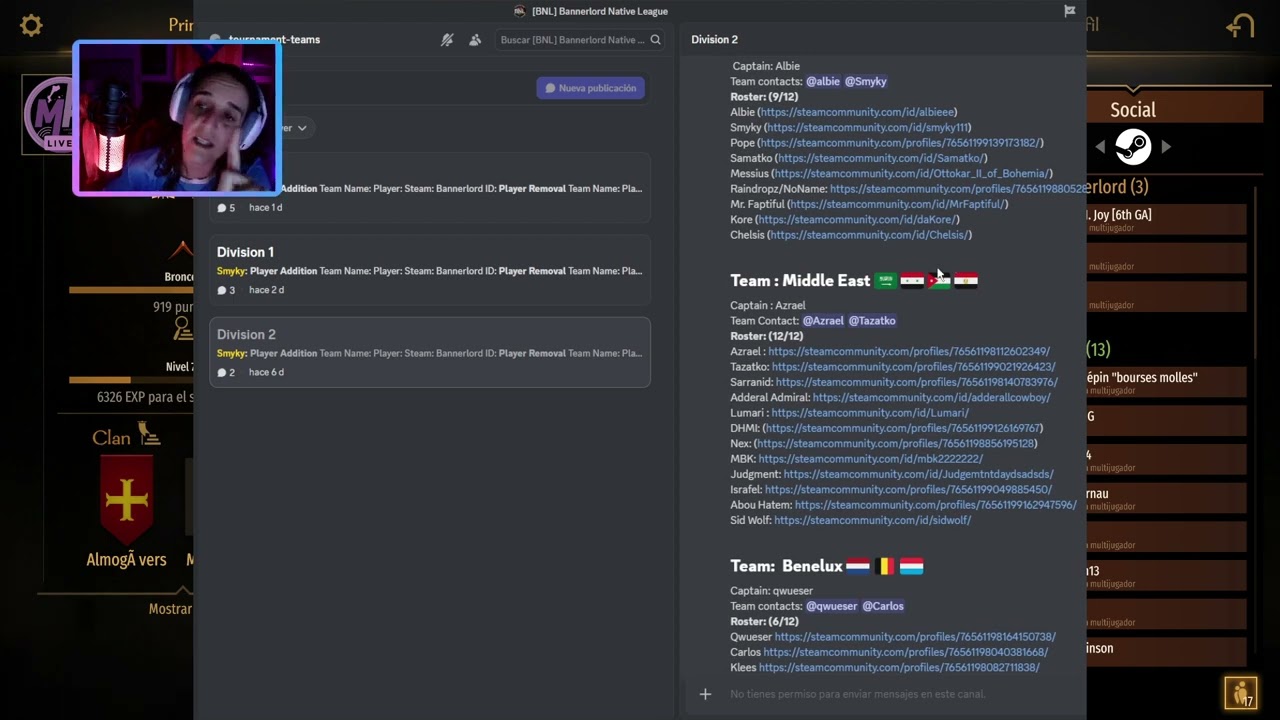Screen dimensions: 1280x720
Task: Show the member list icon
Action: click(x=475, y=40)
